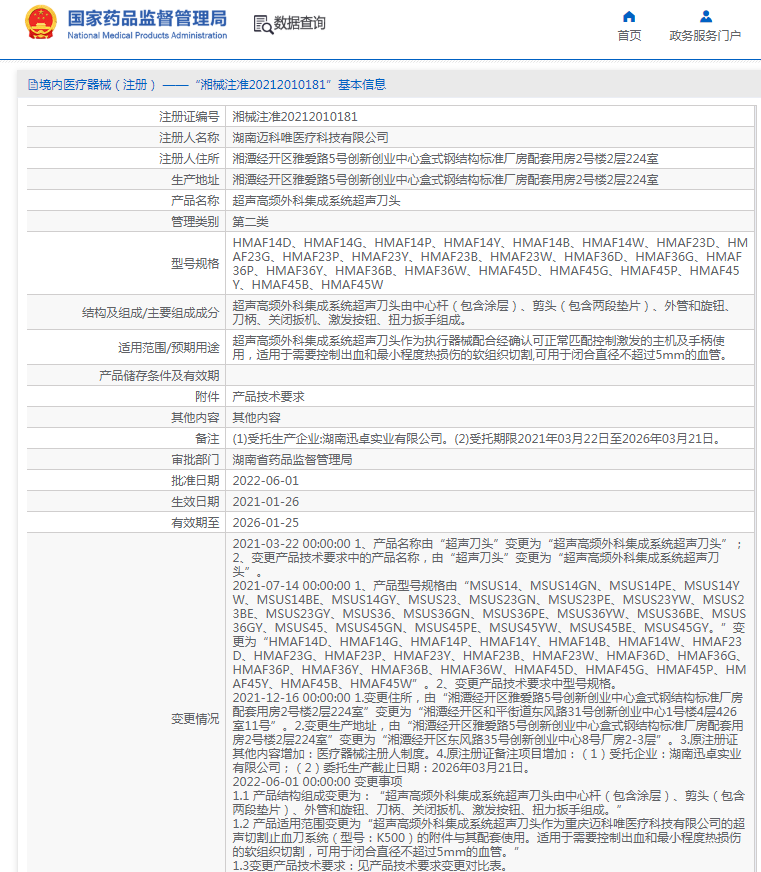
Task: Go to 首页 home icon
Action: click(x=629, y=17)
